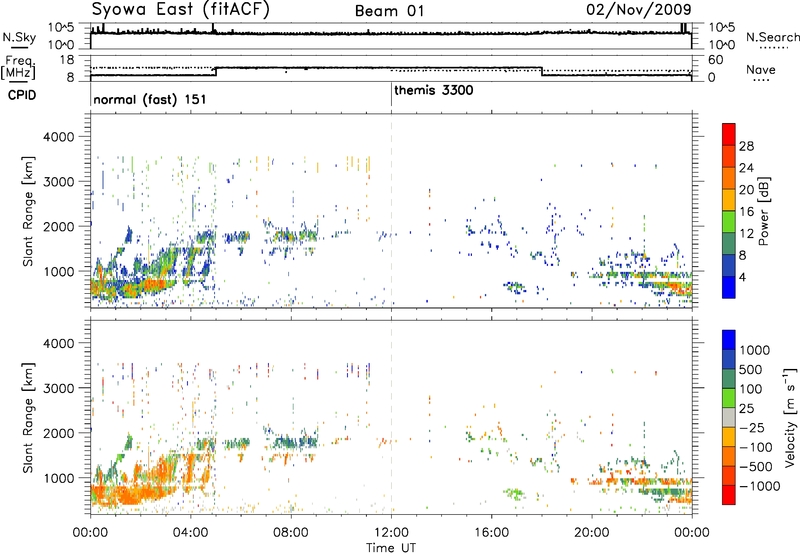Pick the Power colorbar segment between 20 and 24
The height and width of the screenshot is (554, 800).
pos(729,178)
